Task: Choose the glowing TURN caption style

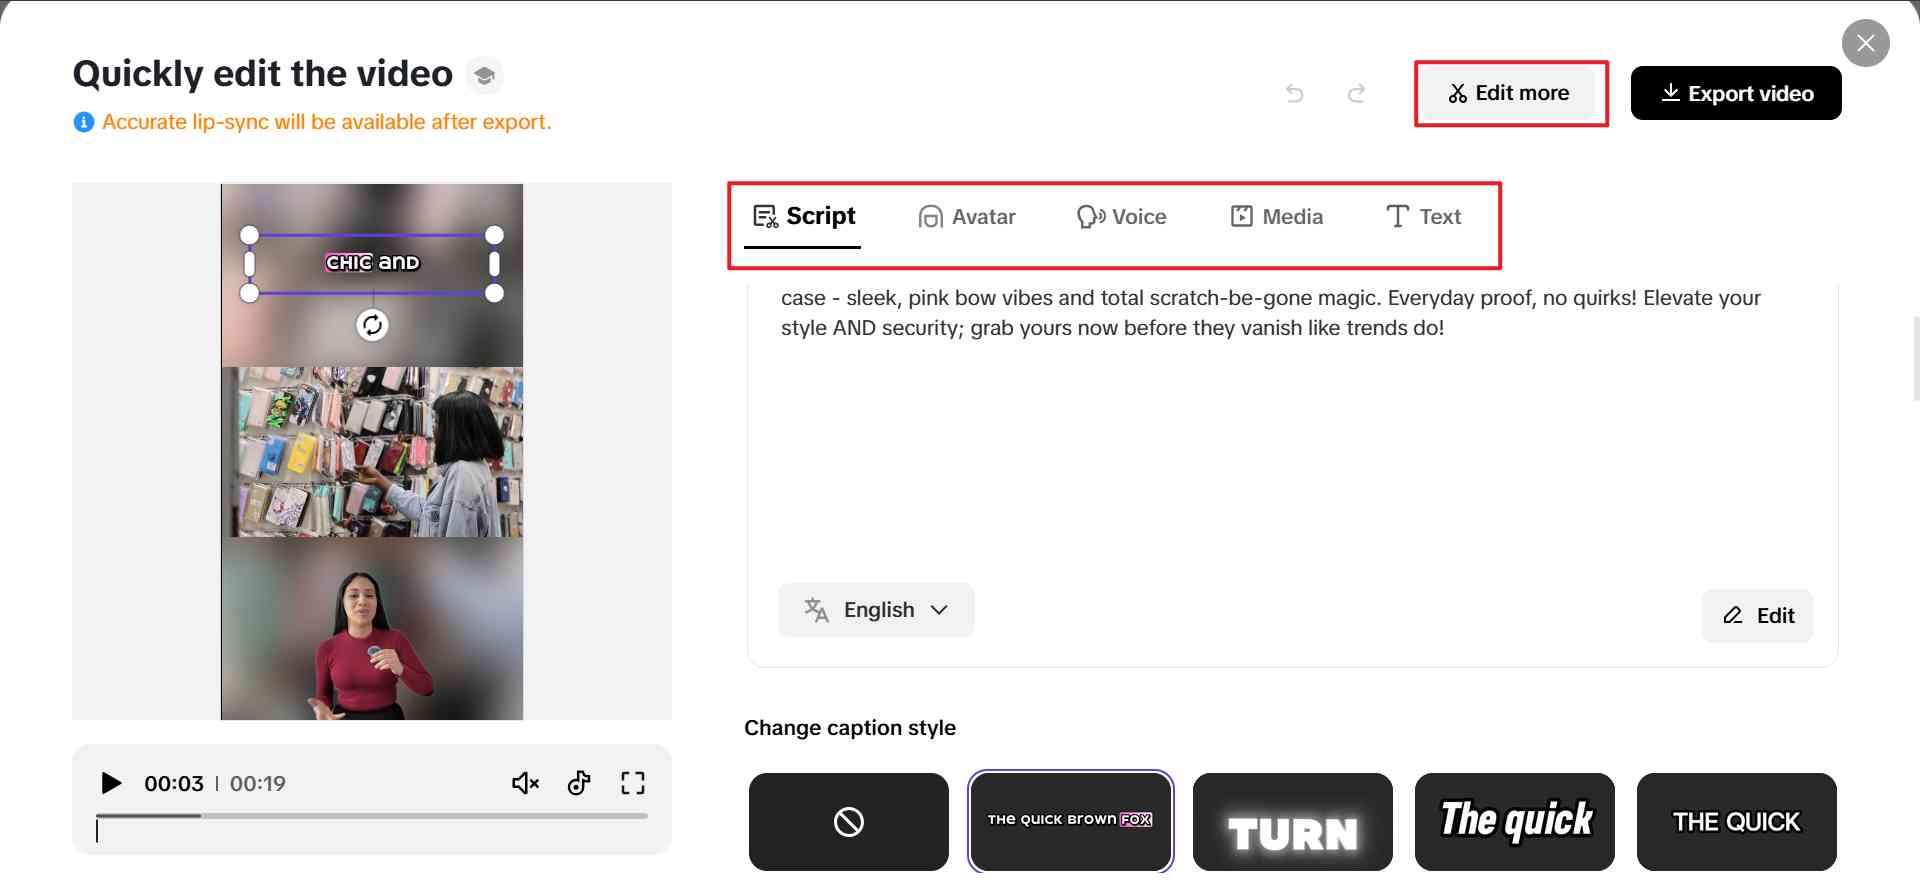Action: (x=1292, y=822)
